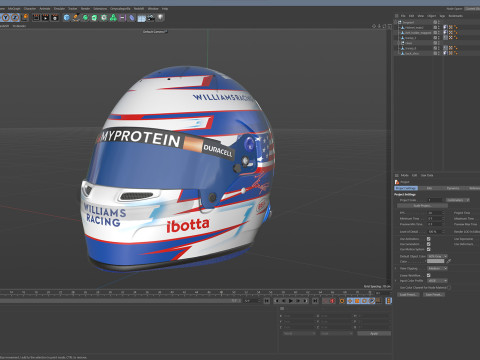Click the Camera object icon
480x360 pixels.
tap(151, 17)
